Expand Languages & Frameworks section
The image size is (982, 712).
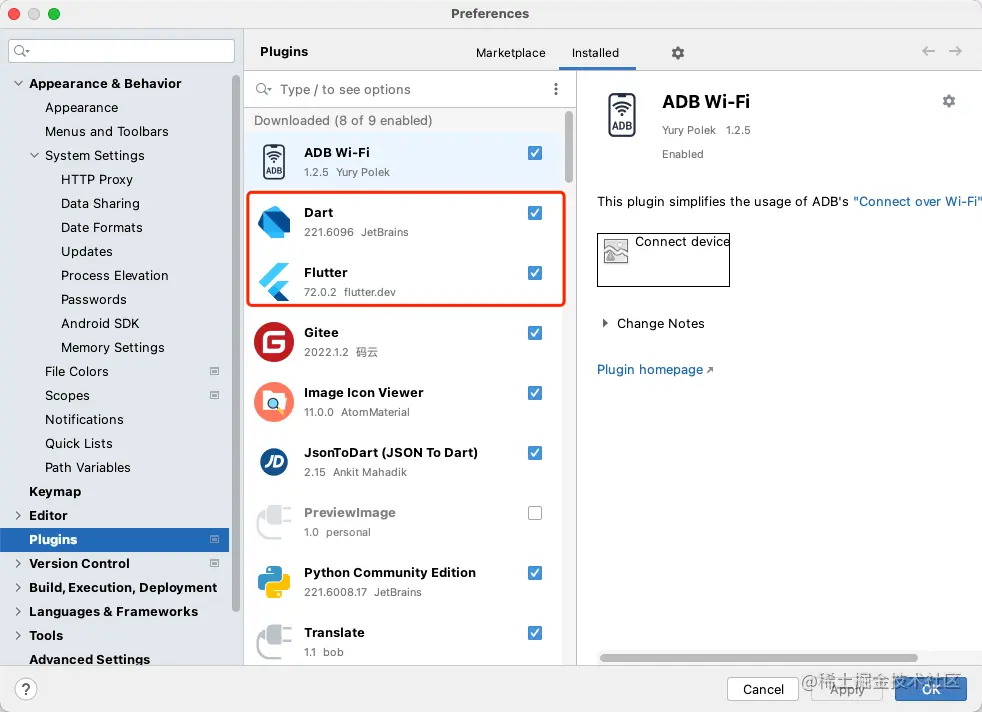tap(18, 611)
